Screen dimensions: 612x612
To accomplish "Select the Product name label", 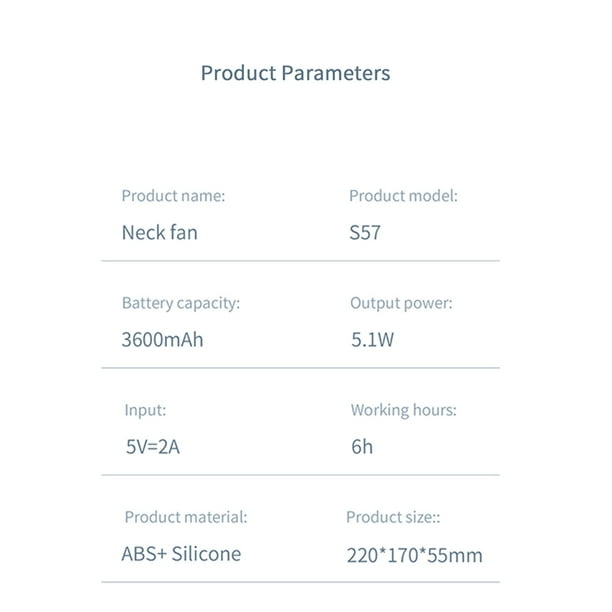I will tap(173, 196).
